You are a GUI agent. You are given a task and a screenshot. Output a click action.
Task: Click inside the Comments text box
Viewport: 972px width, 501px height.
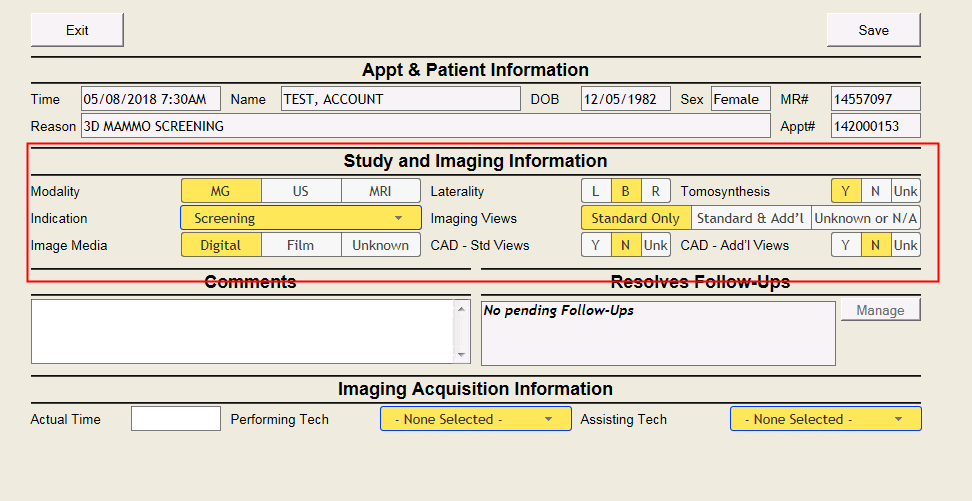pyautogui.click(x=242, y=331)
